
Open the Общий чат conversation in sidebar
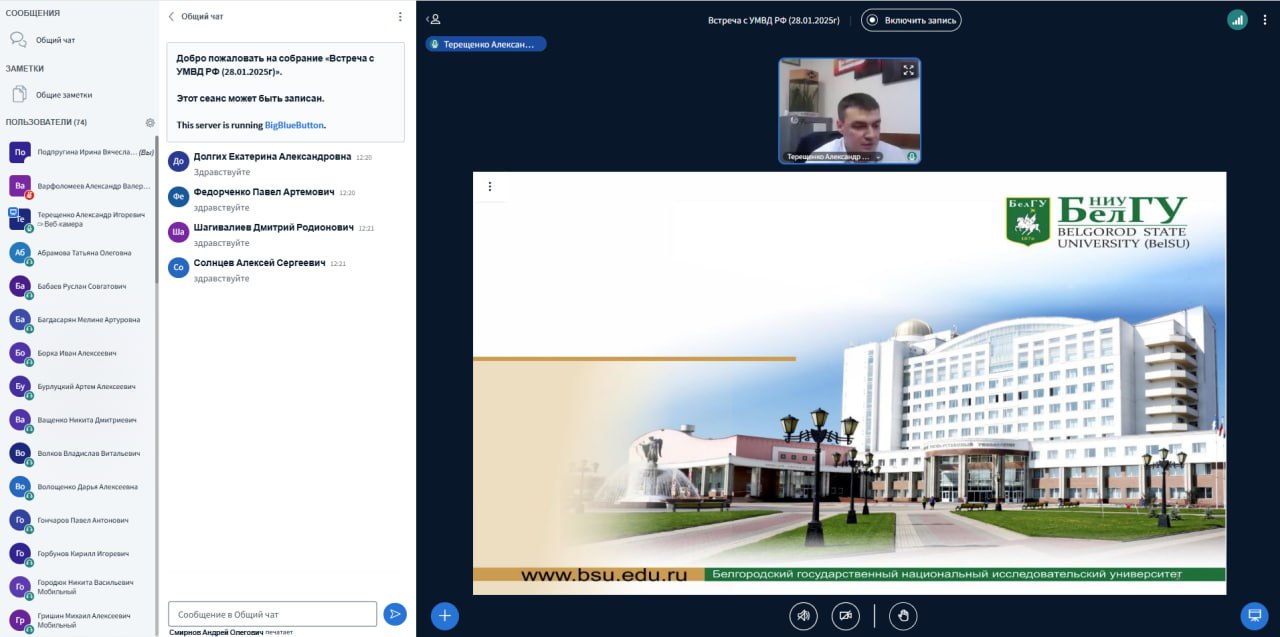[78, 40]
